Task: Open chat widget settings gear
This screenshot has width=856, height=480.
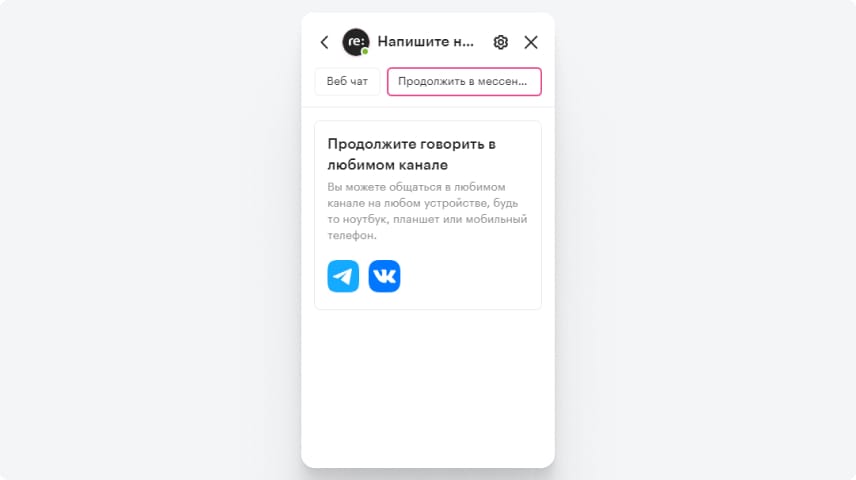Action: 501,42
